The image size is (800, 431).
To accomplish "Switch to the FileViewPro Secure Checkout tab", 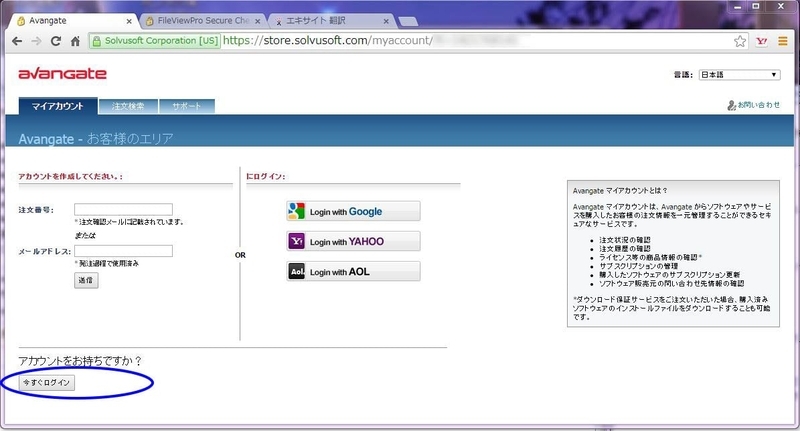I will [x=202, y=21].
